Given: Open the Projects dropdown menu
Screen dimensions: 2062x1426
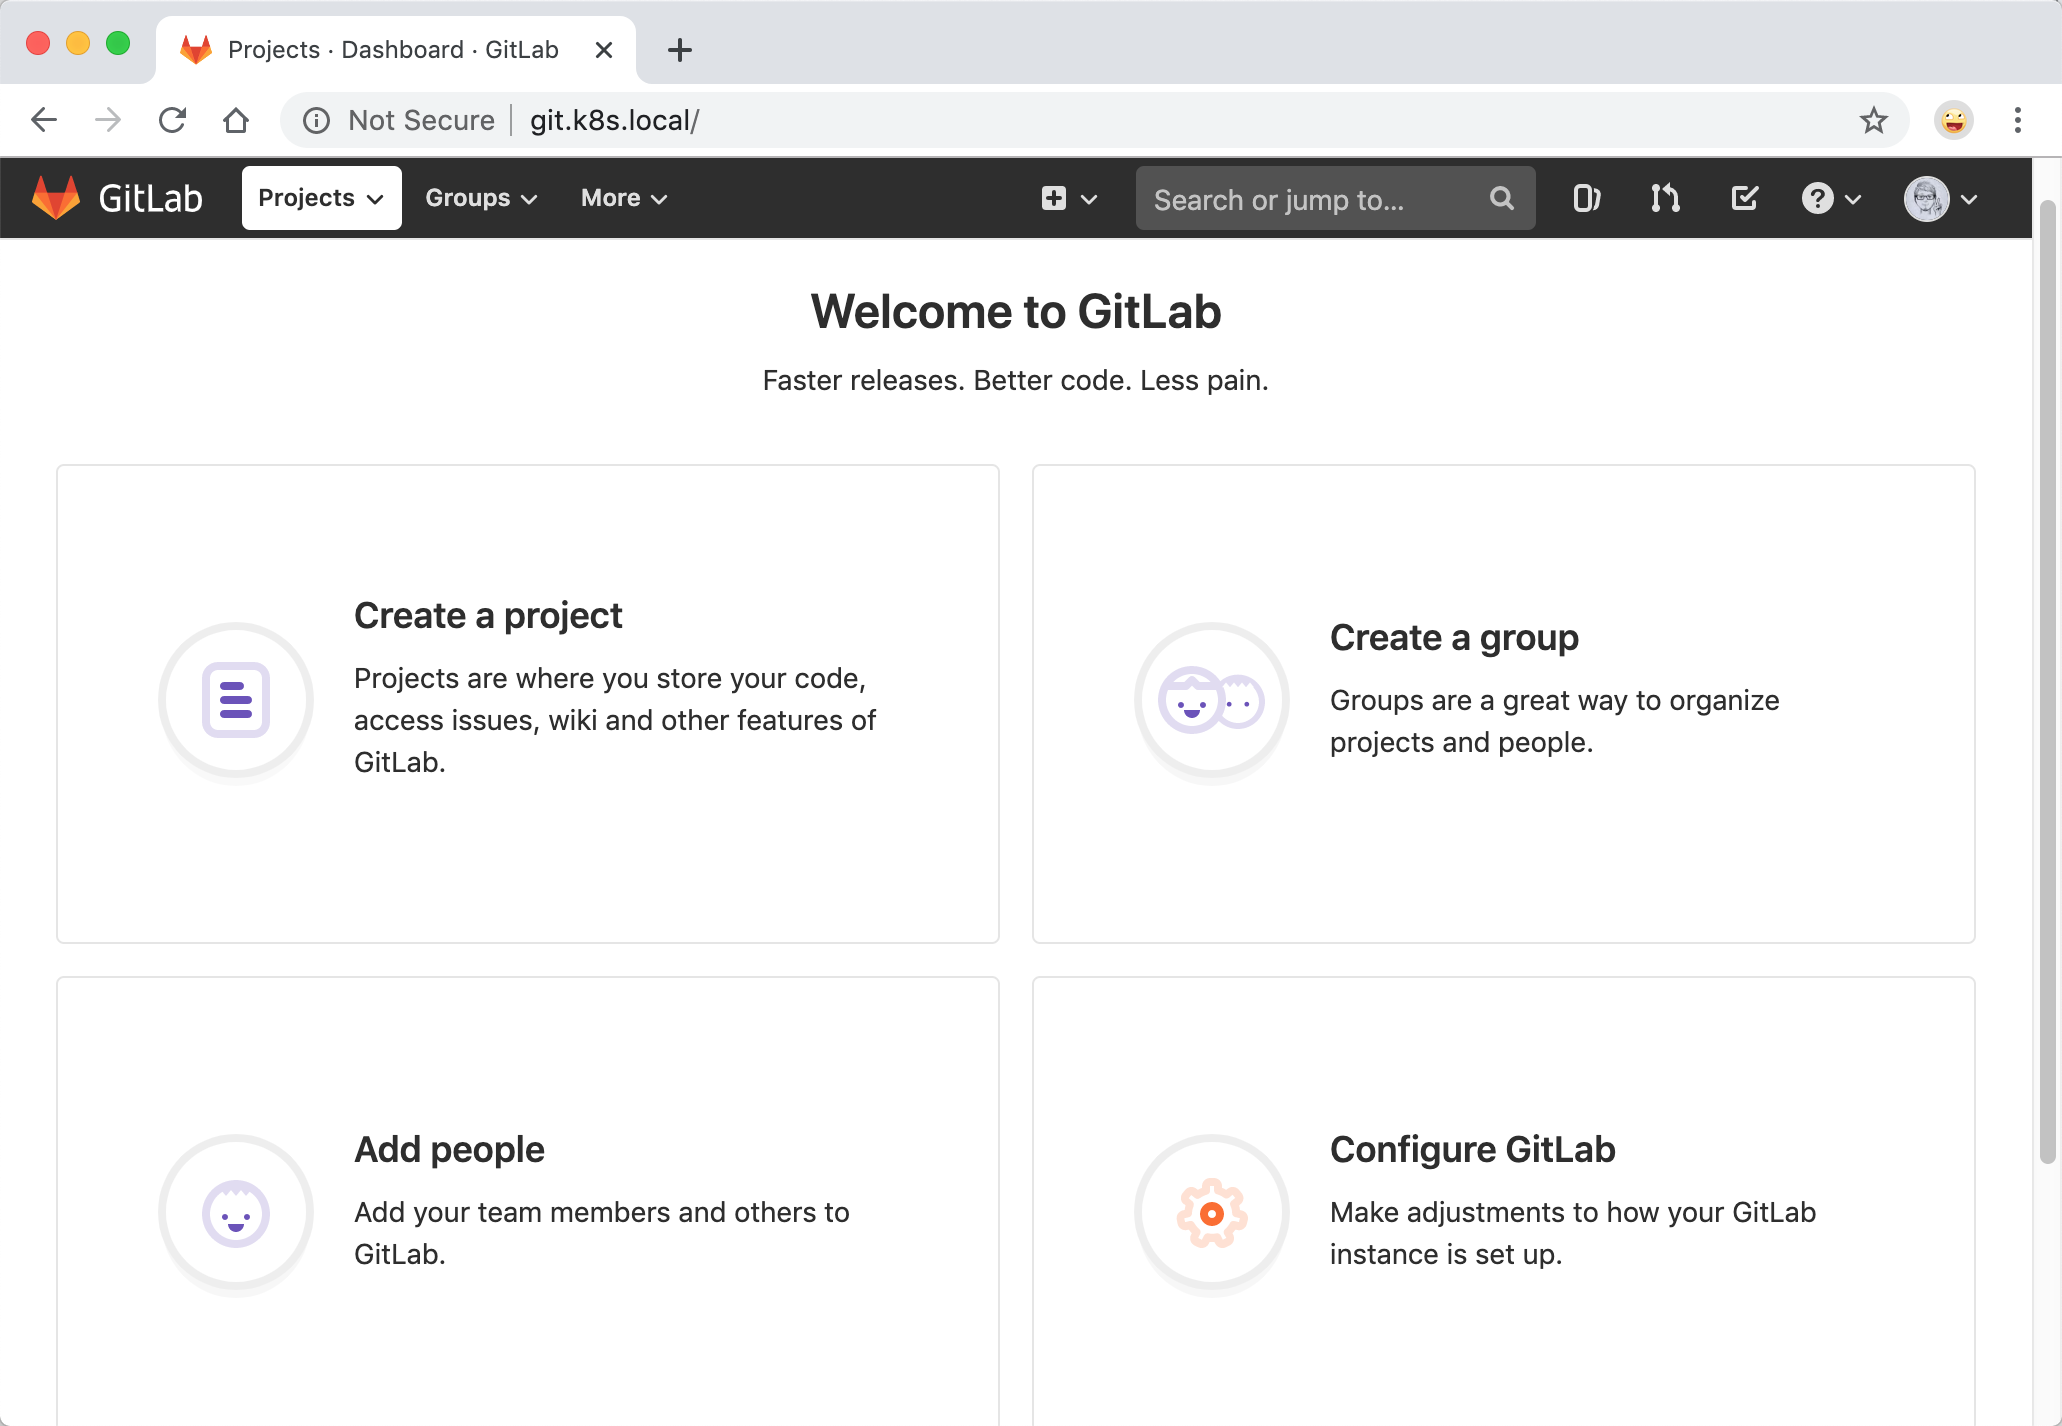Looking at the screenshot, I should click(321, 198).
